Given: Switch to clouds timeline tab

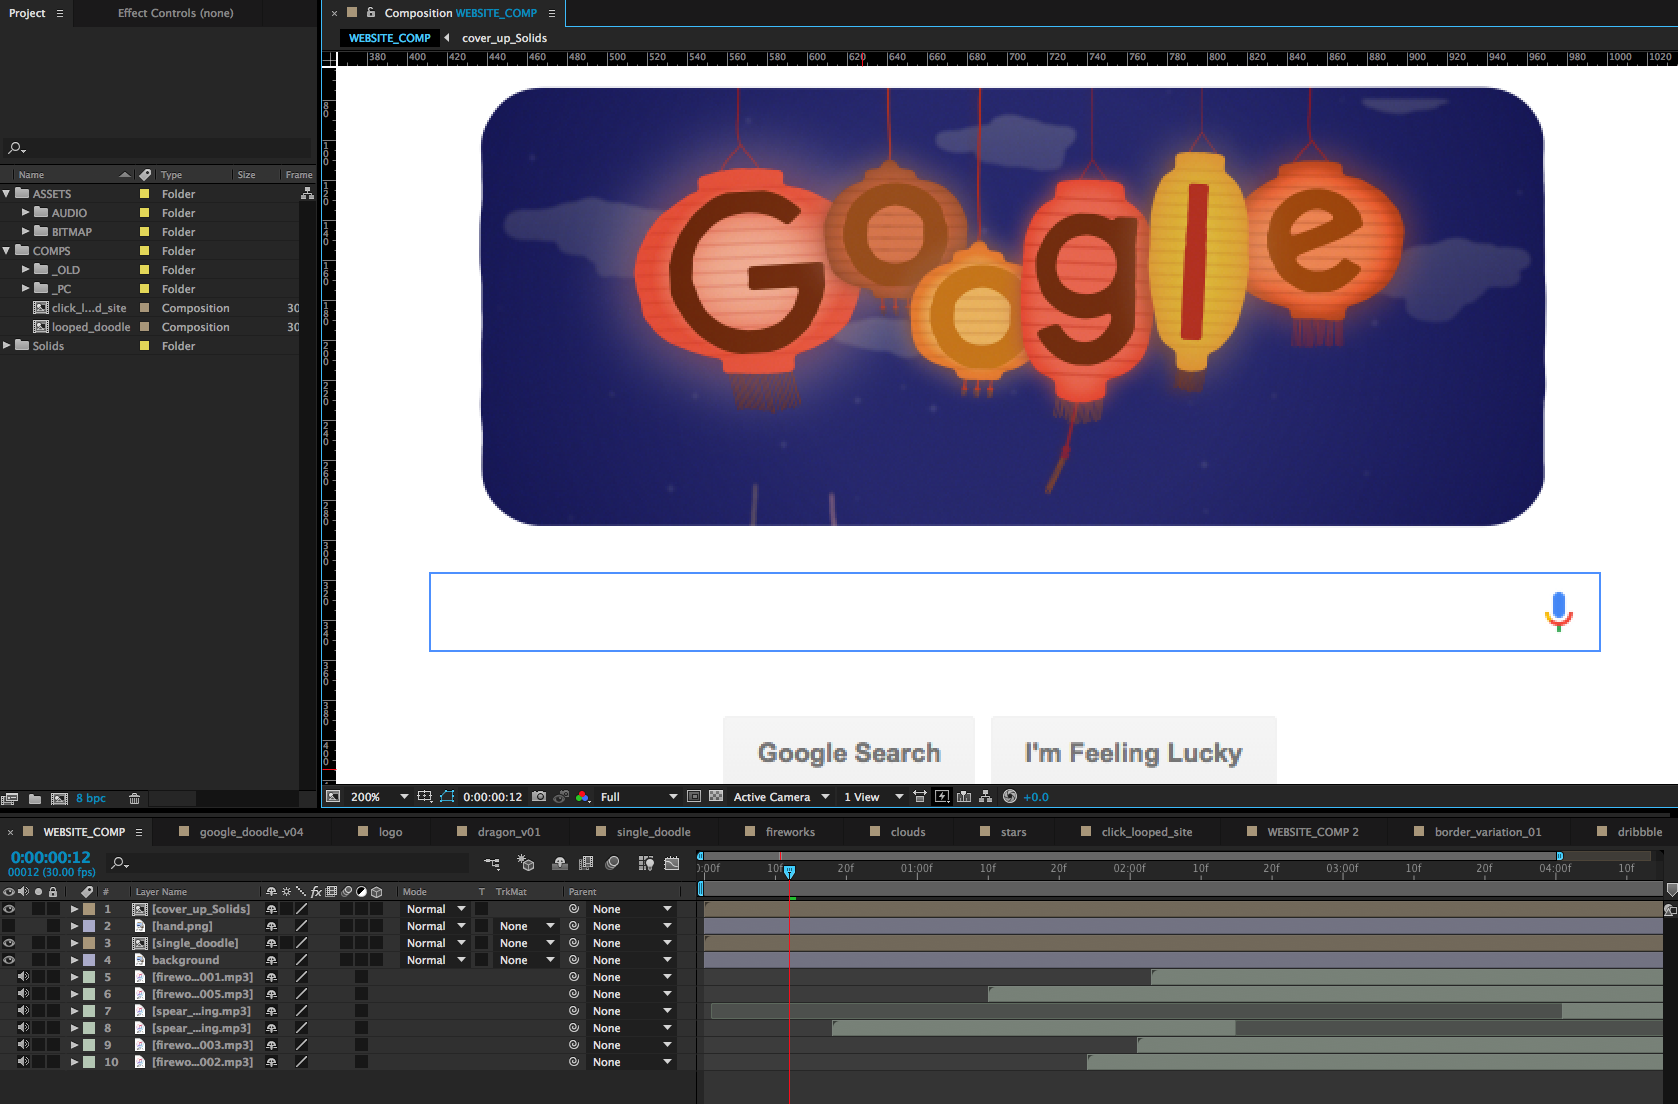Looking at the screenshot, I should (908, 832).
